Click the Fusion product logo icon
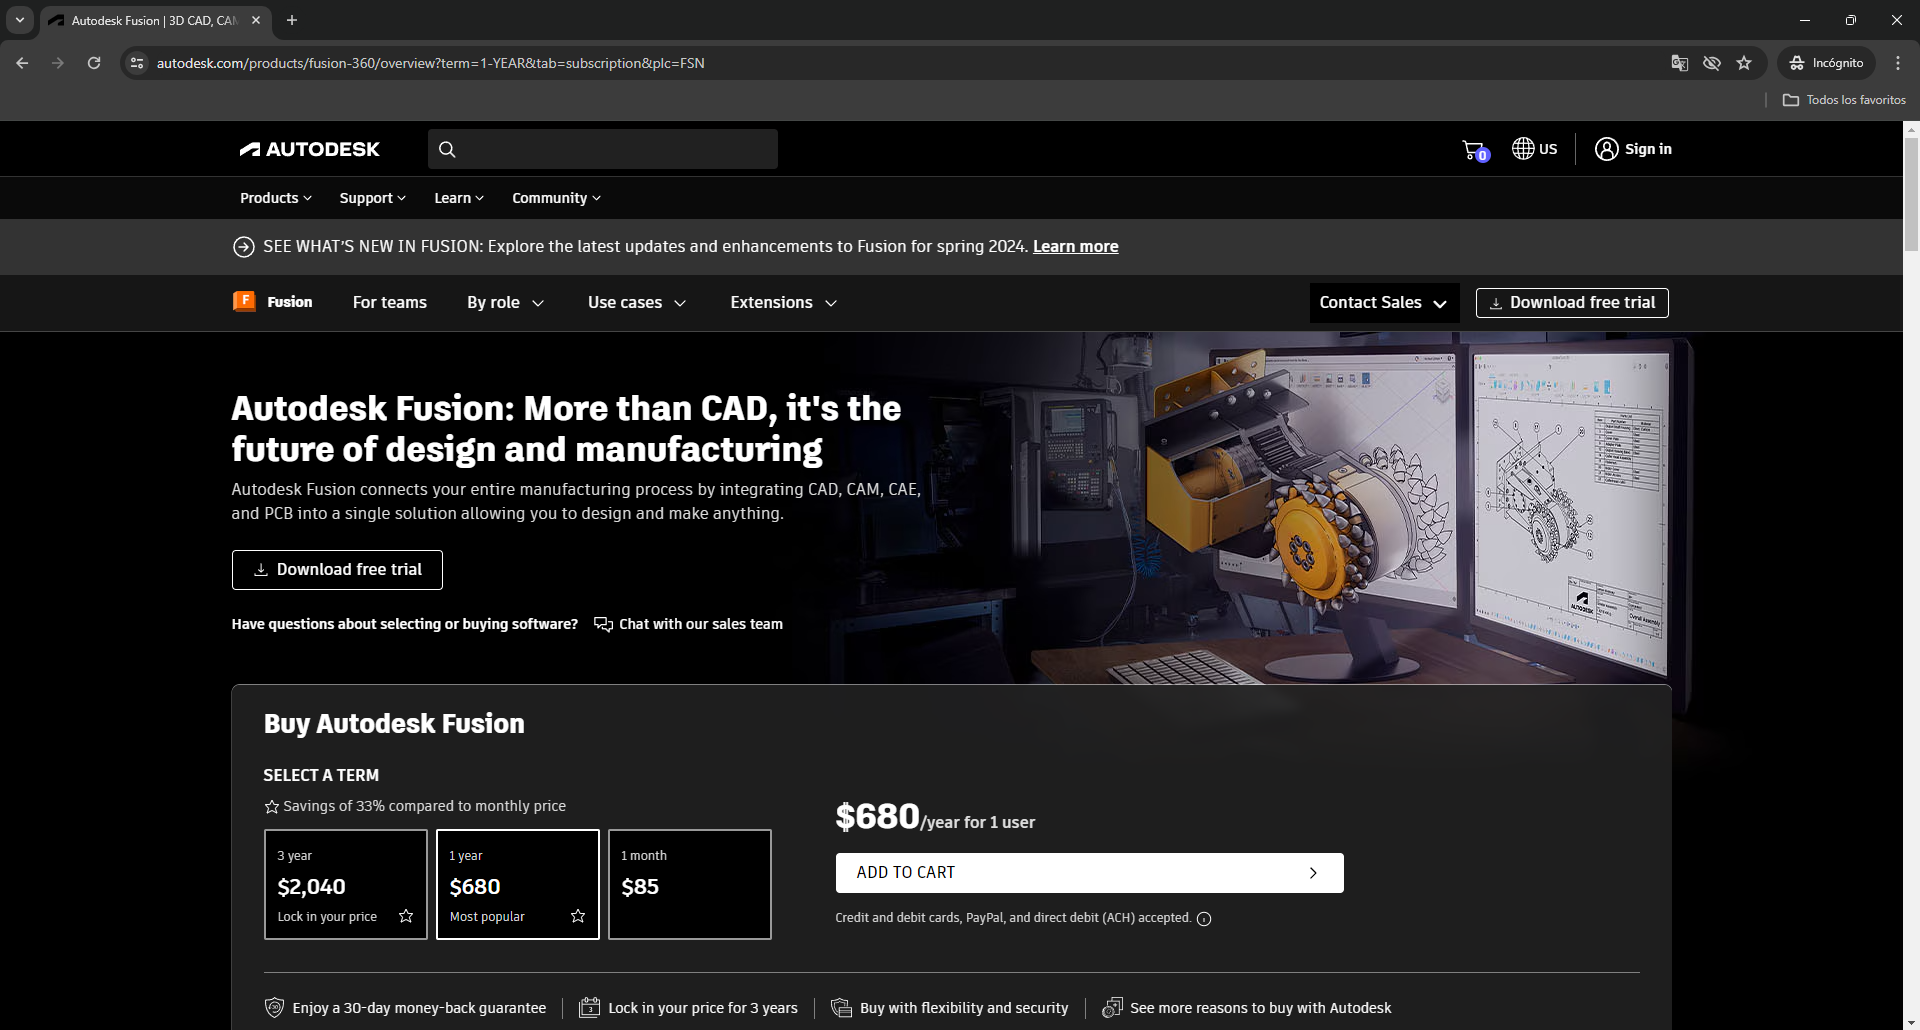The image size is (1920, 1030). pos(244,302)
